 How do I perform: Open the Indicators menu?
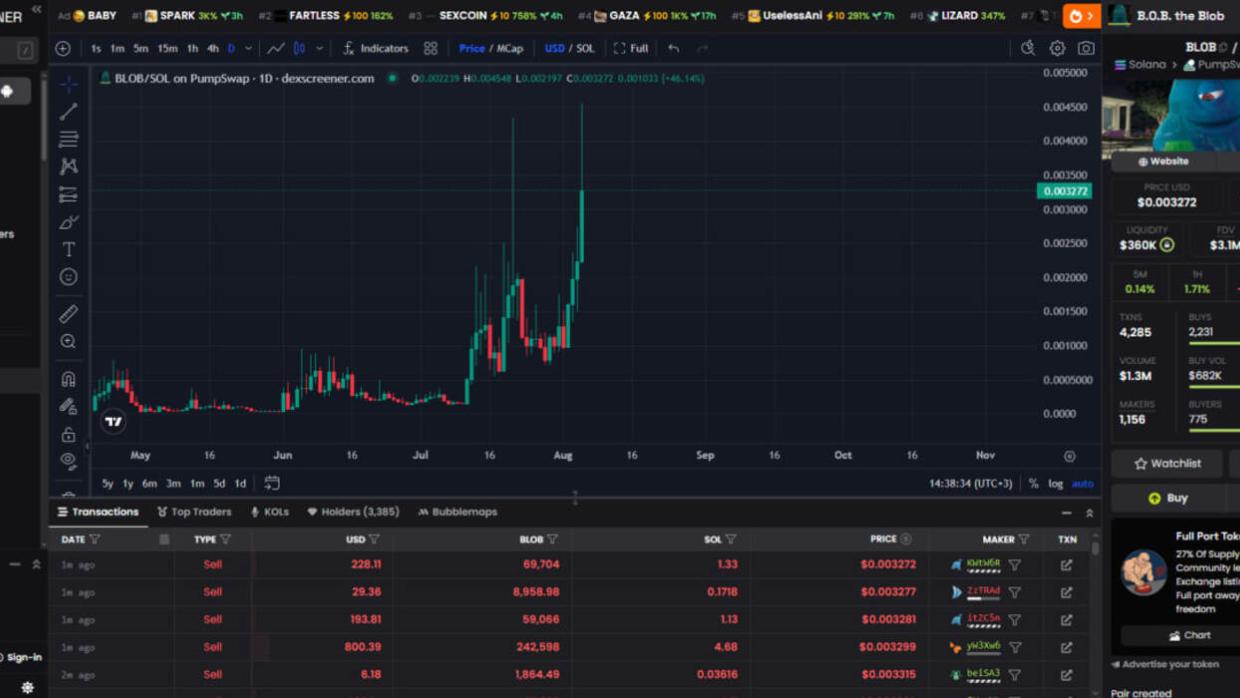[x=375, y=48]
